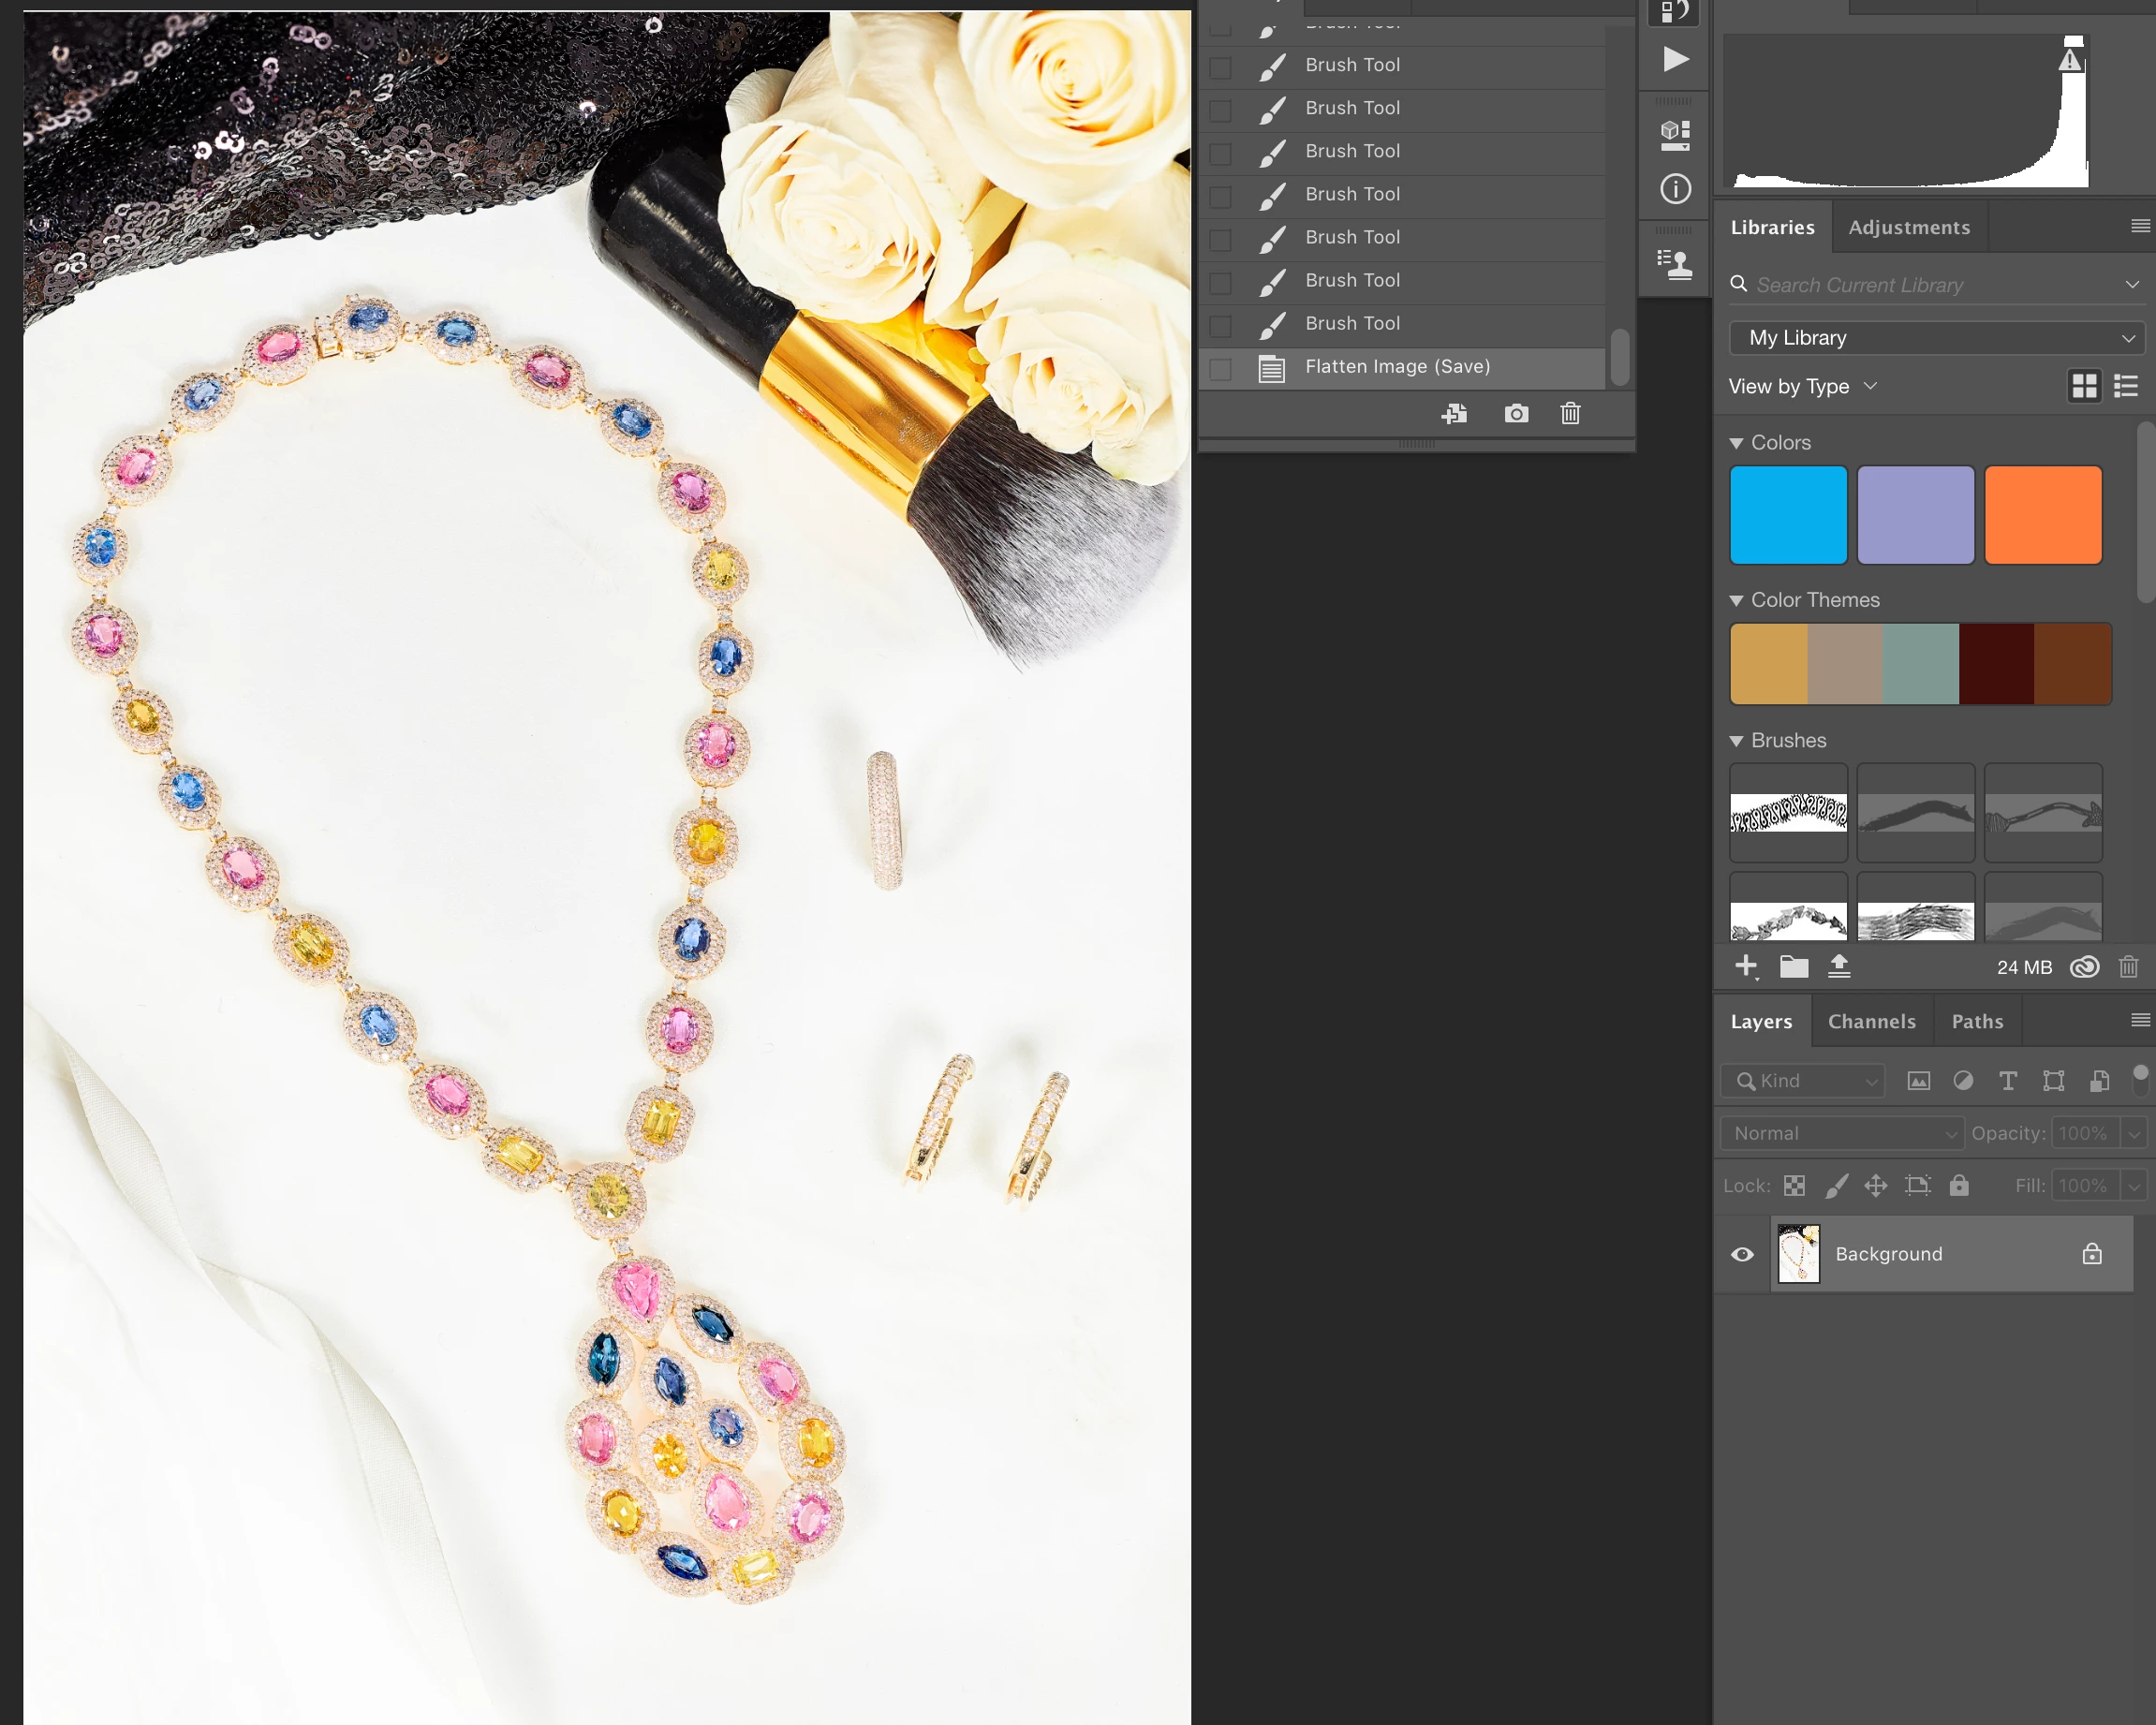2156x1725 pixels.
Task: Click create new document from state icon
Action: point(1455,414)
